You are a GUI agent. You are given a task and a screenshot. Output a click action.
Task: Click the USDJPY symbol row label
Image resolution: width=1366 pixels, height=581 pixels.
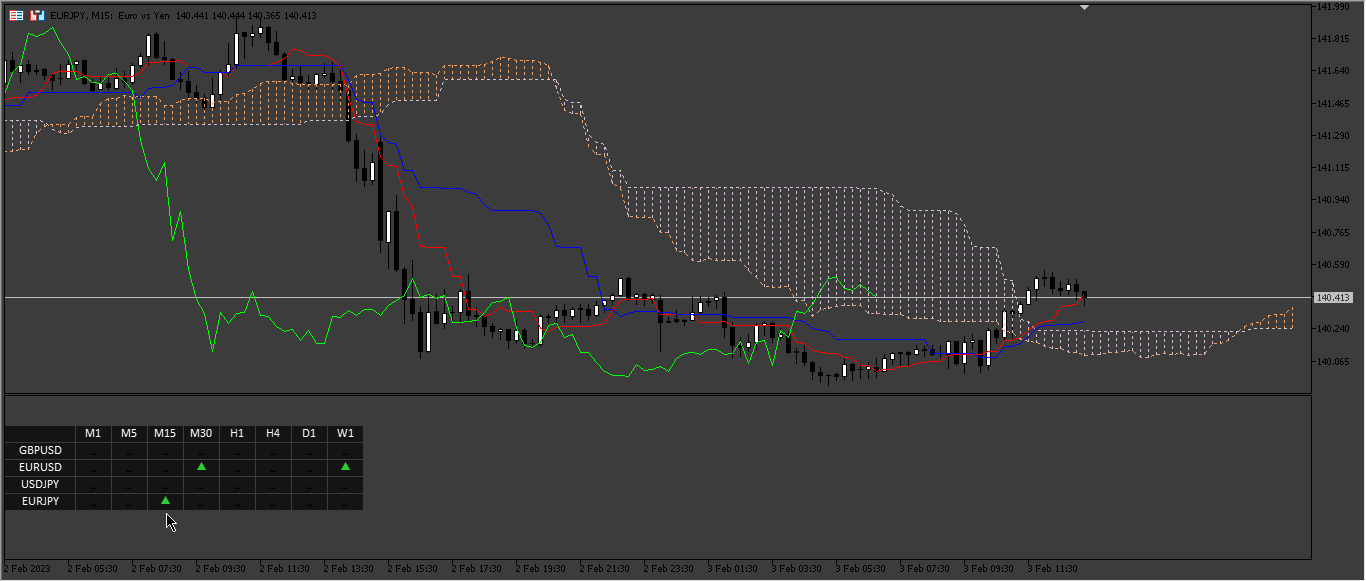coord(40,484)
